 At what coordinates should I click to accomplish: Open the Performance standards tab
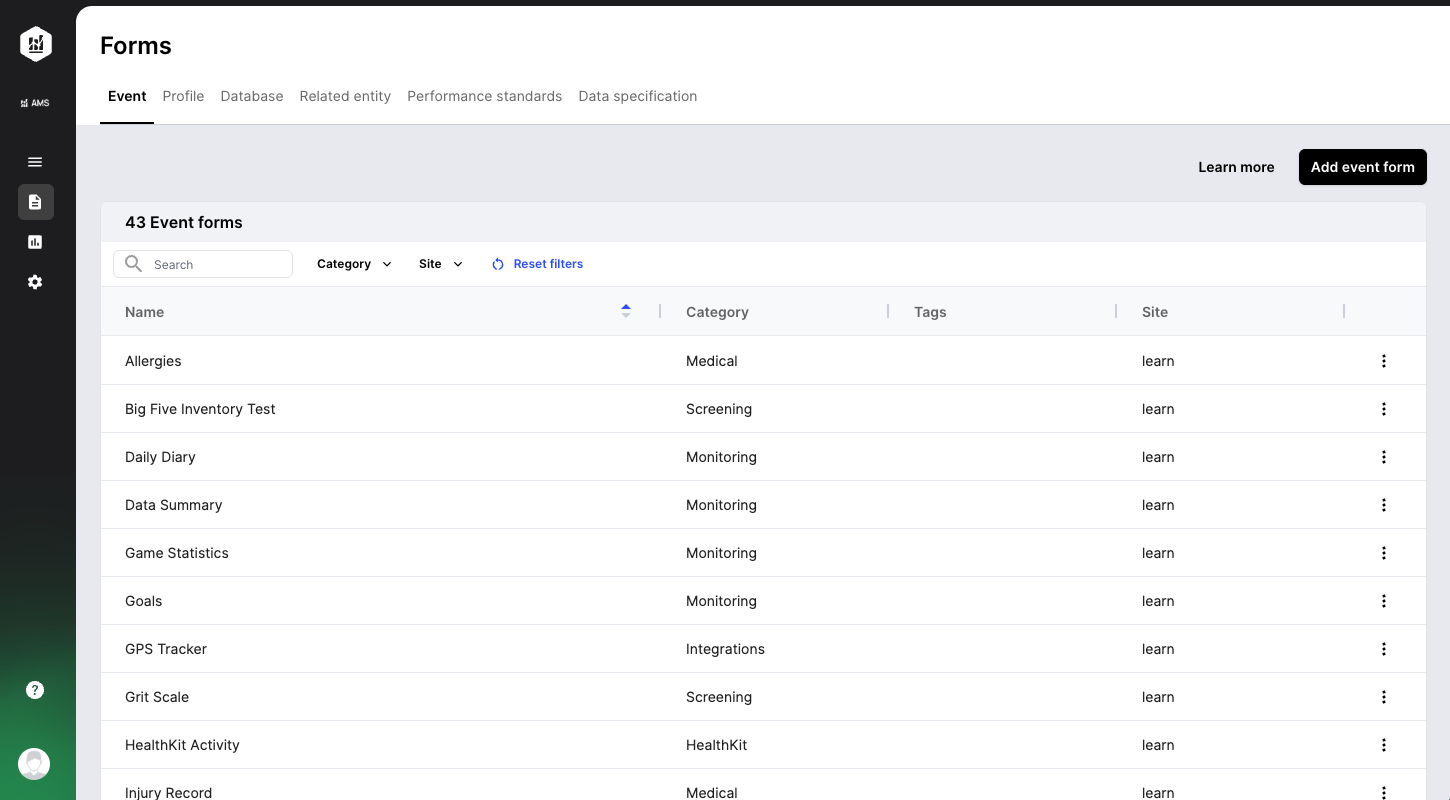(x=484, y=96)
